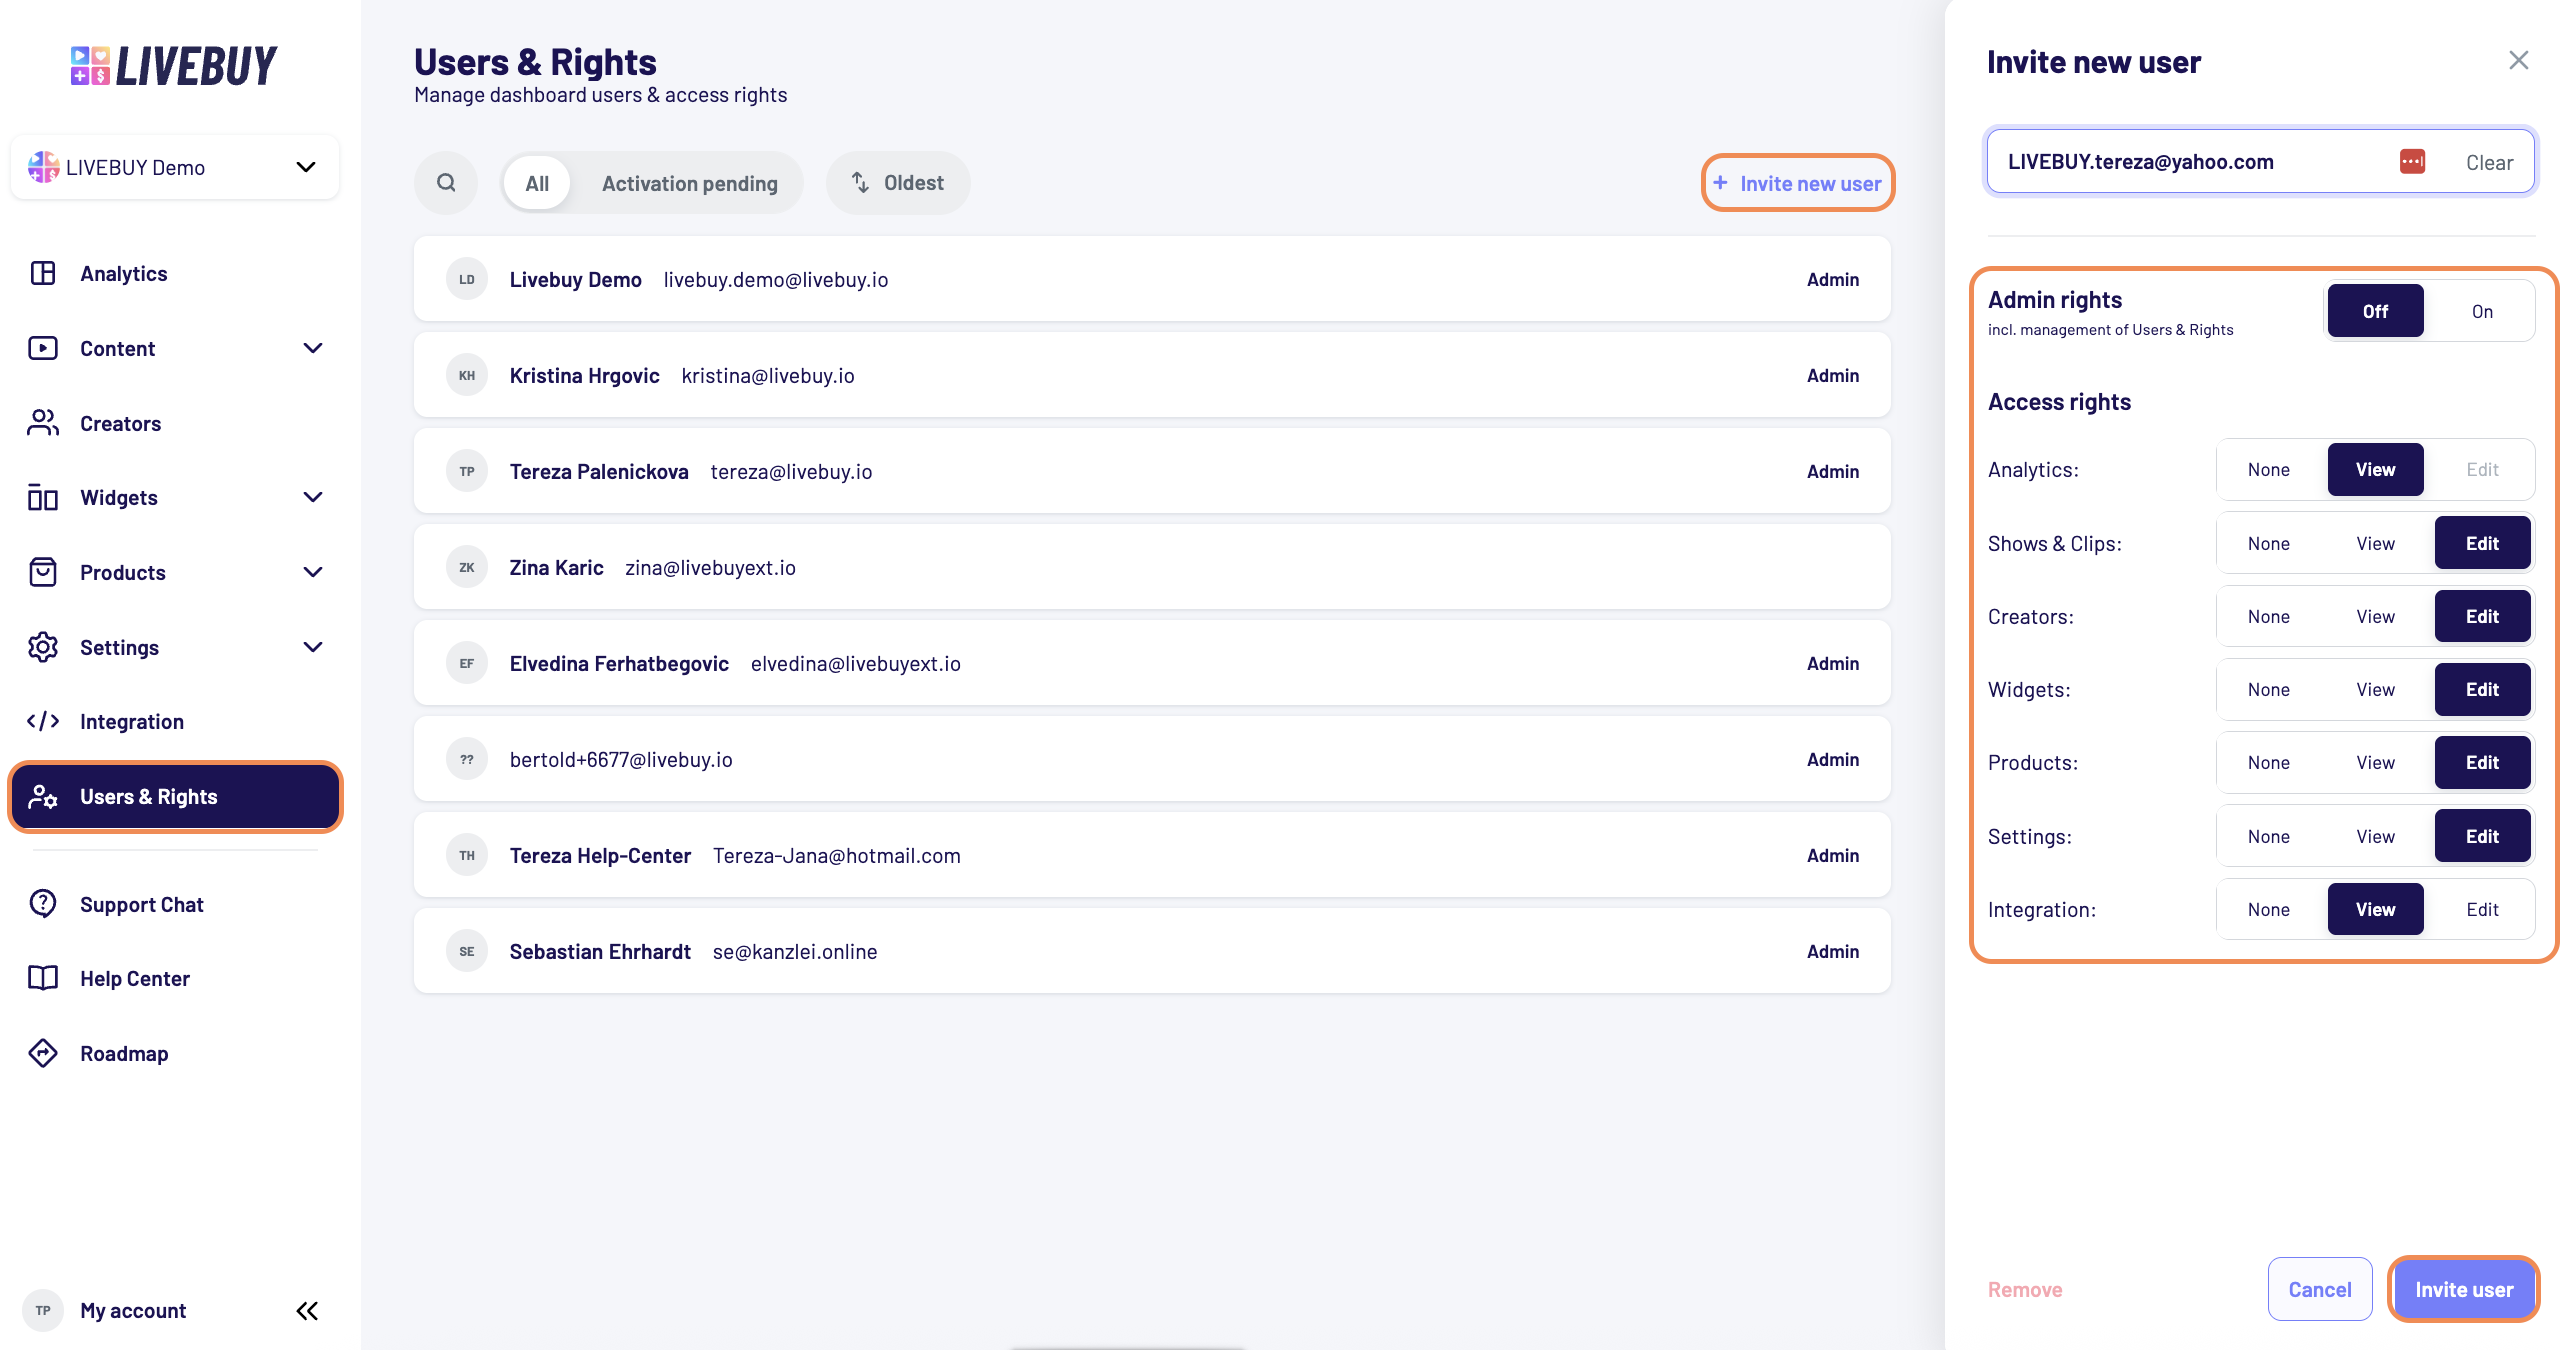Click the search magnifier icon
This screenshot has width=2574, height=1350.
[446, 183]
